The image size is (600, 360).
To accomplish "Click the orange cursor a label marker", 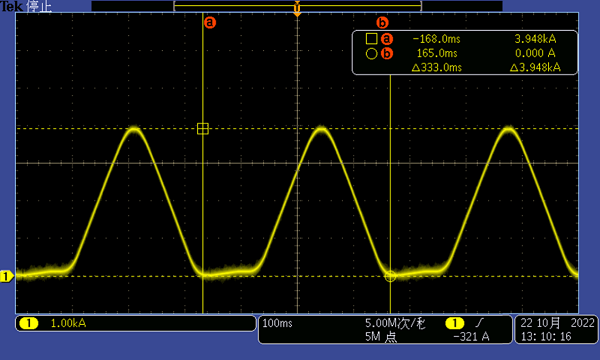I will click(210, 23).
